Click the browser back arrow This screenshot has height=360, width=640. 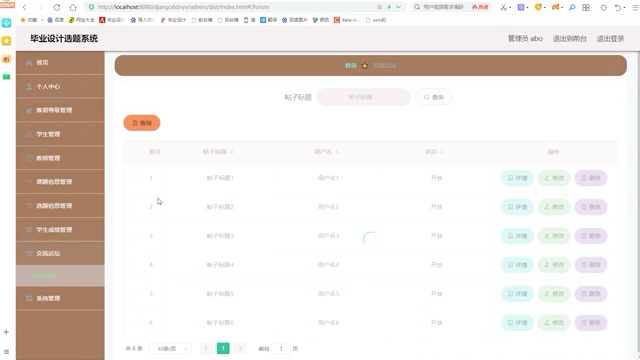coord(24,7)
